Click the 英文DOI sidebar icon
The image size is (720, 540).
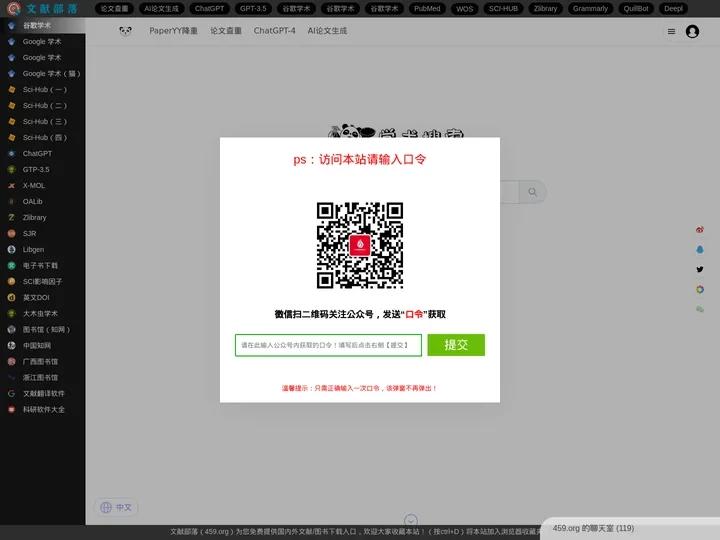pos(11,298)
